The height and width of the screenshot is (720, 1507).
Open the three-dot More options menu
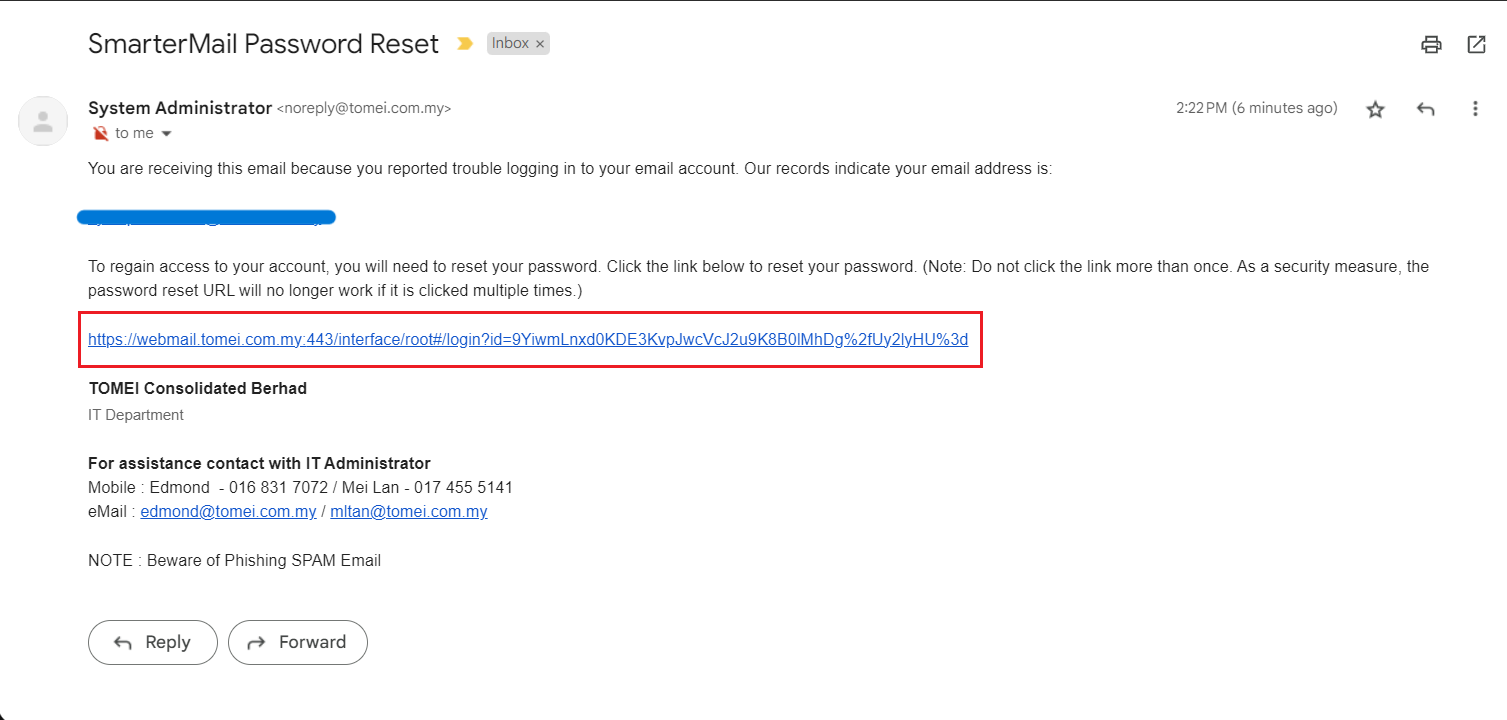pos(1475,109)
